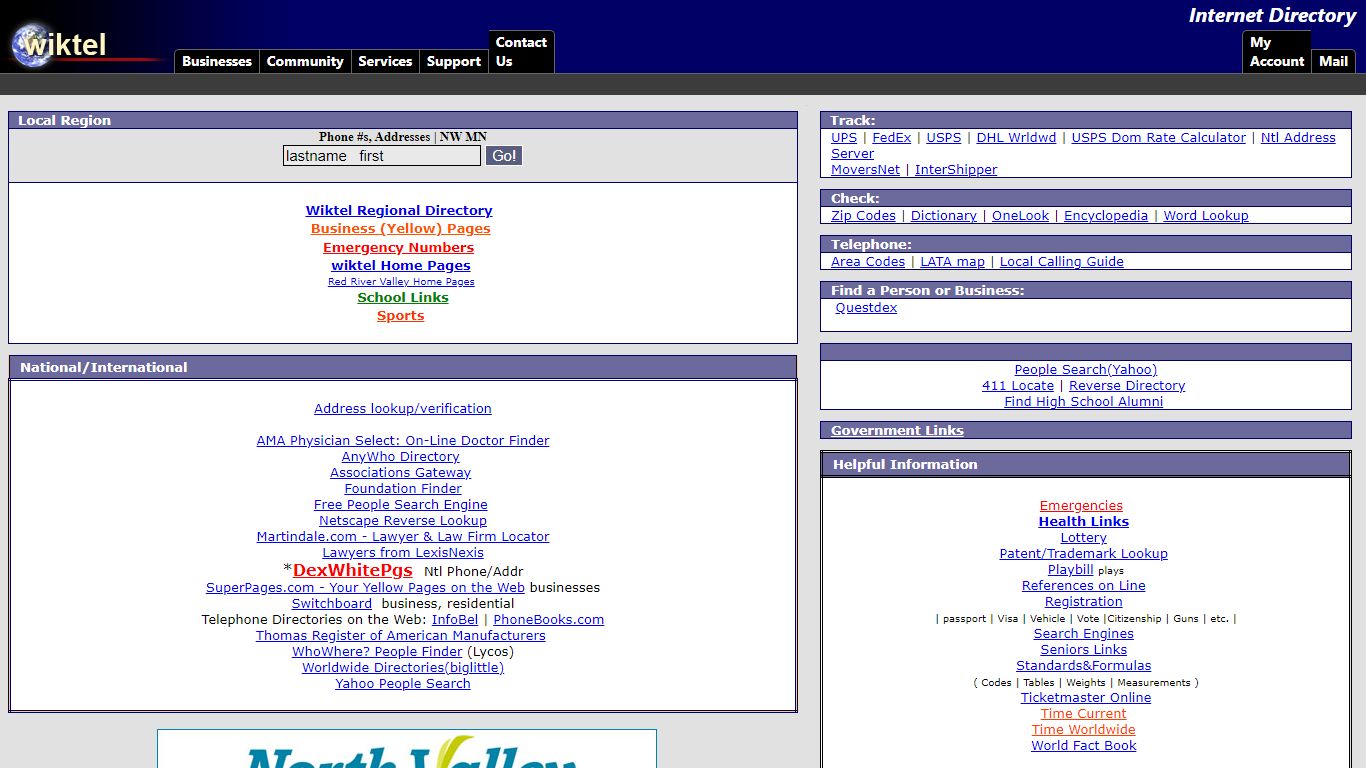
Task: Open the InfoBel directory link
Action: tap(455, 620)
